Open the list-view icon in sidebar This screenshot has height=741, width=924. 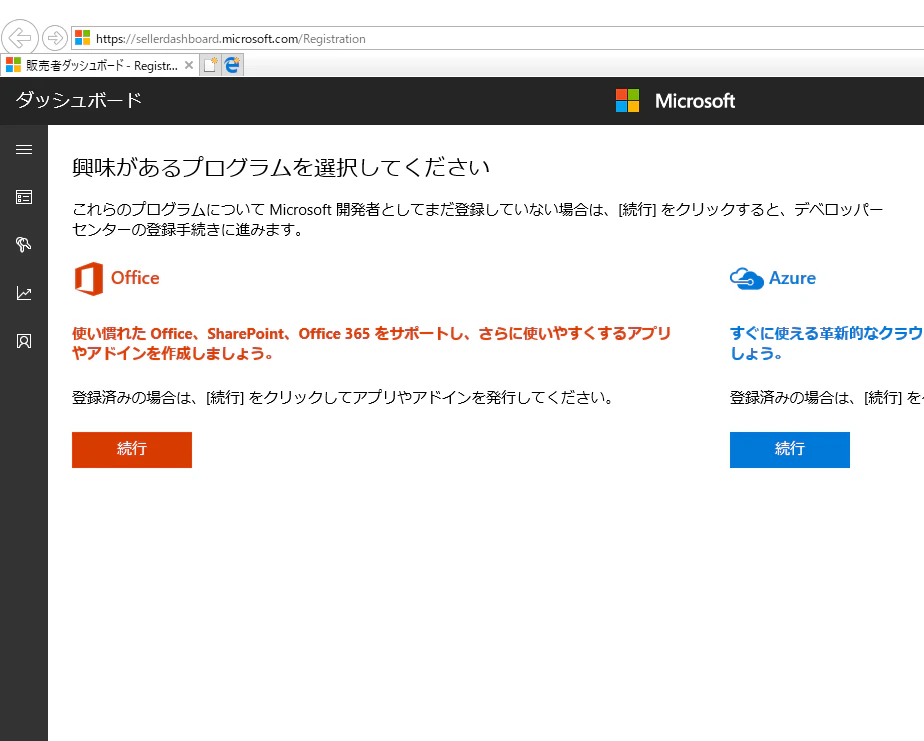click(24, 197)
